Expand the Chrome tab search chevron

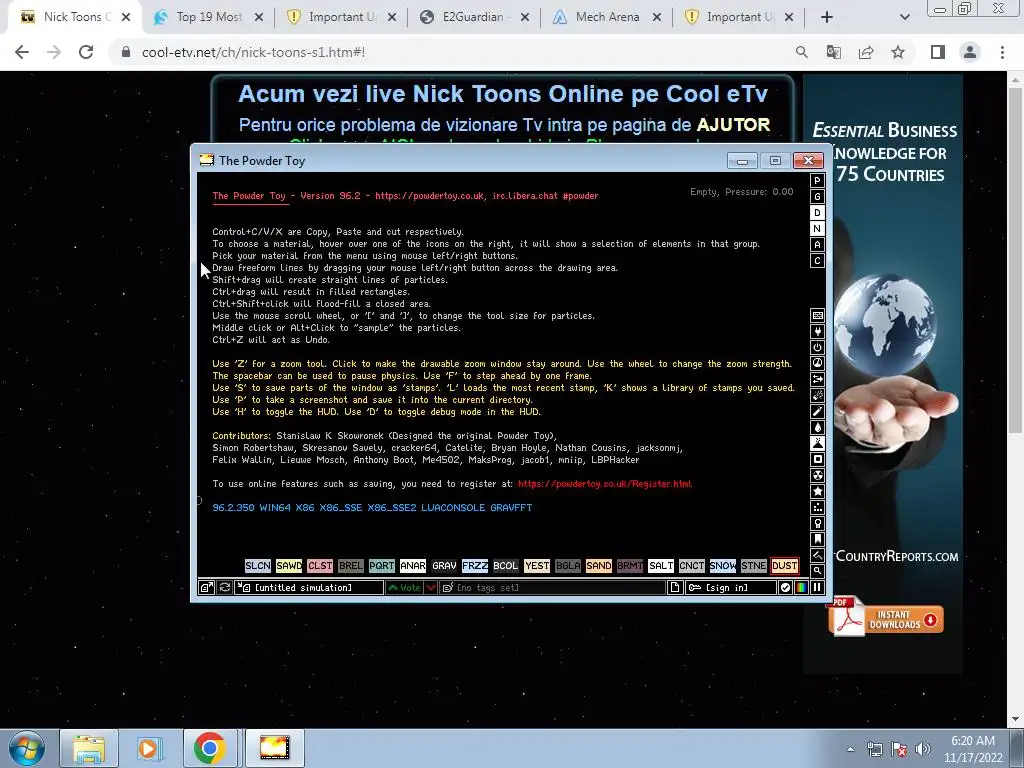coord(904,17)
